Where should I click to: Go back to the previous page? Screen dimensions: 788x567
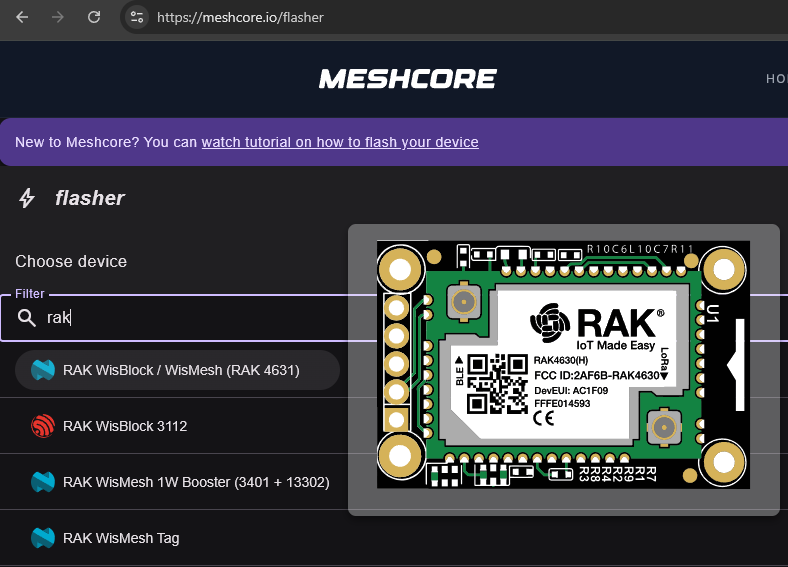(x=22, y=17)
